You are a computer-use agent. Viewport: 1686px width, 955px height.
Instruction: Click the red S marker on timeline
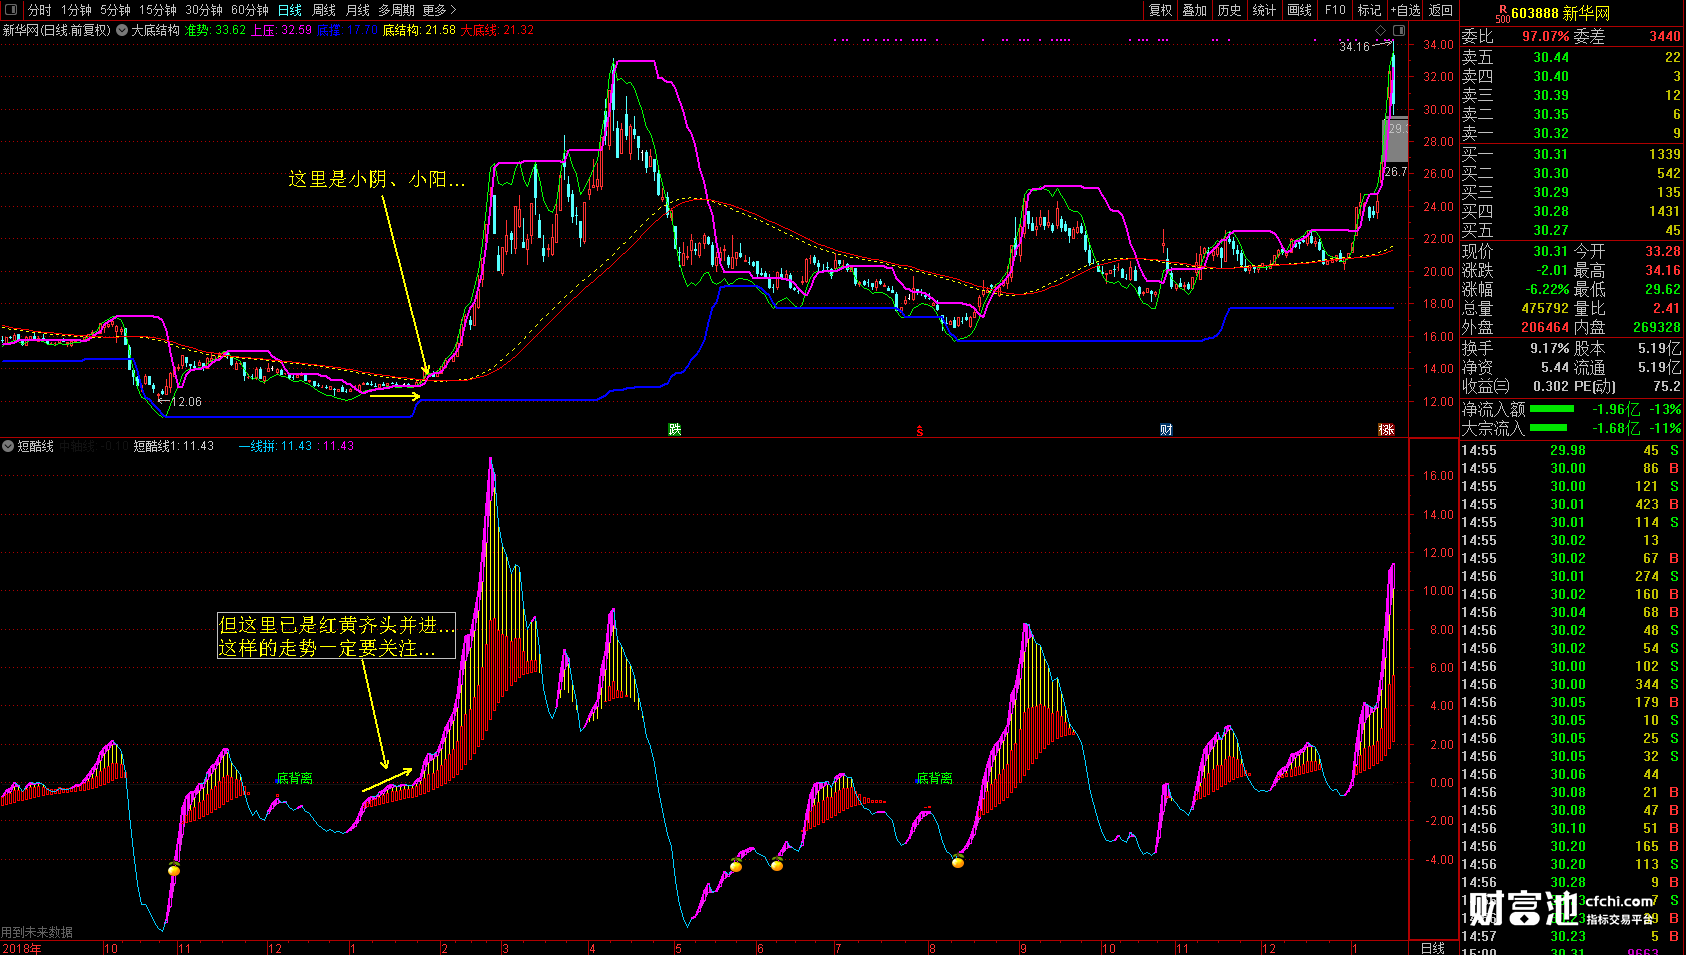click(920, 431)
